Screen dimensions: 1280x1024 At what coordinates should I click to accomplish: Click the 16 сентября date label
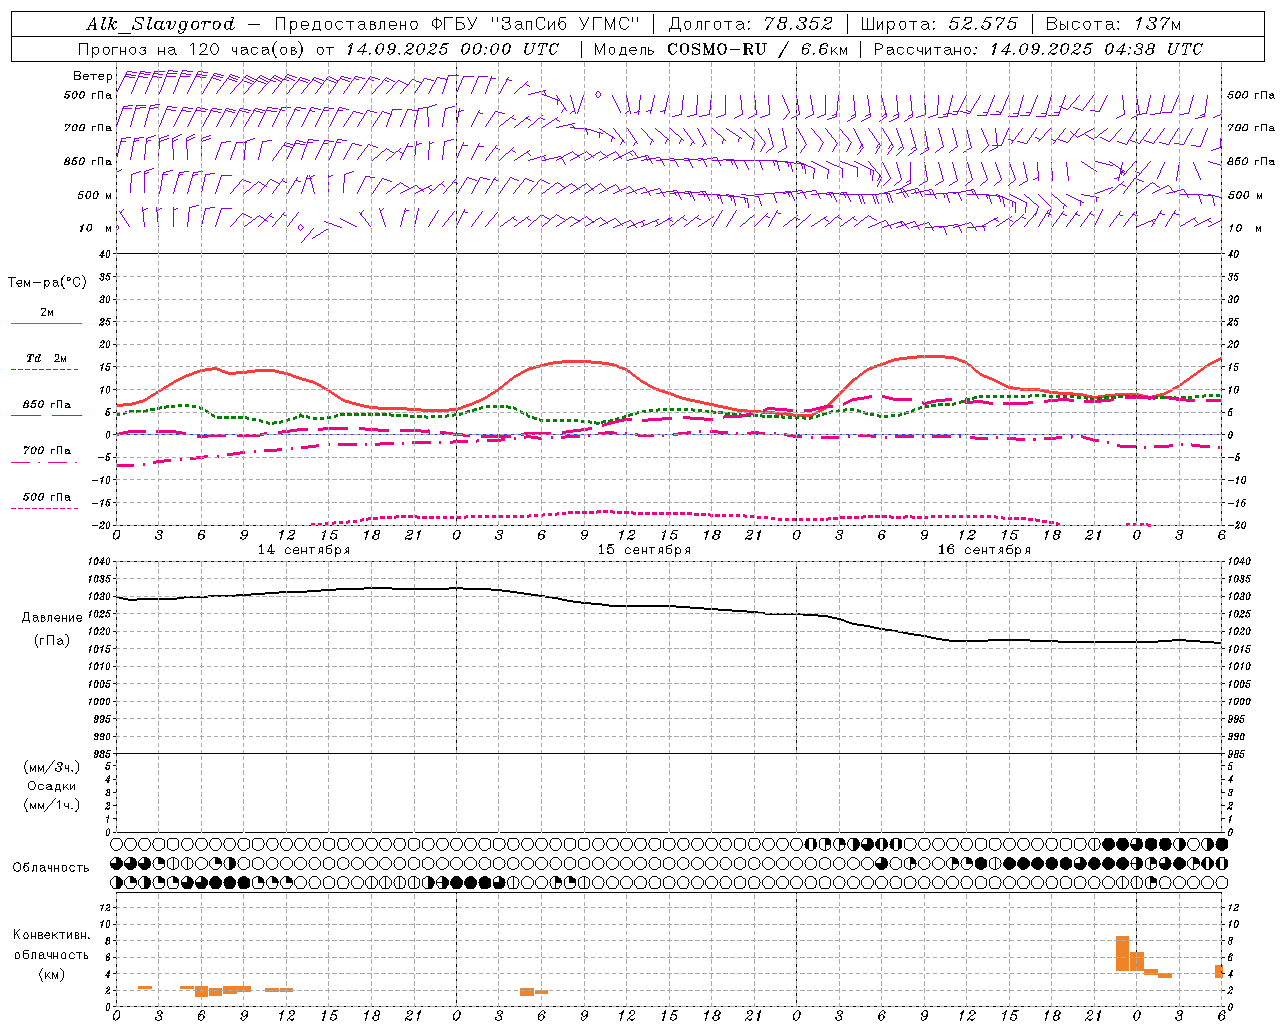click(984, 550)
